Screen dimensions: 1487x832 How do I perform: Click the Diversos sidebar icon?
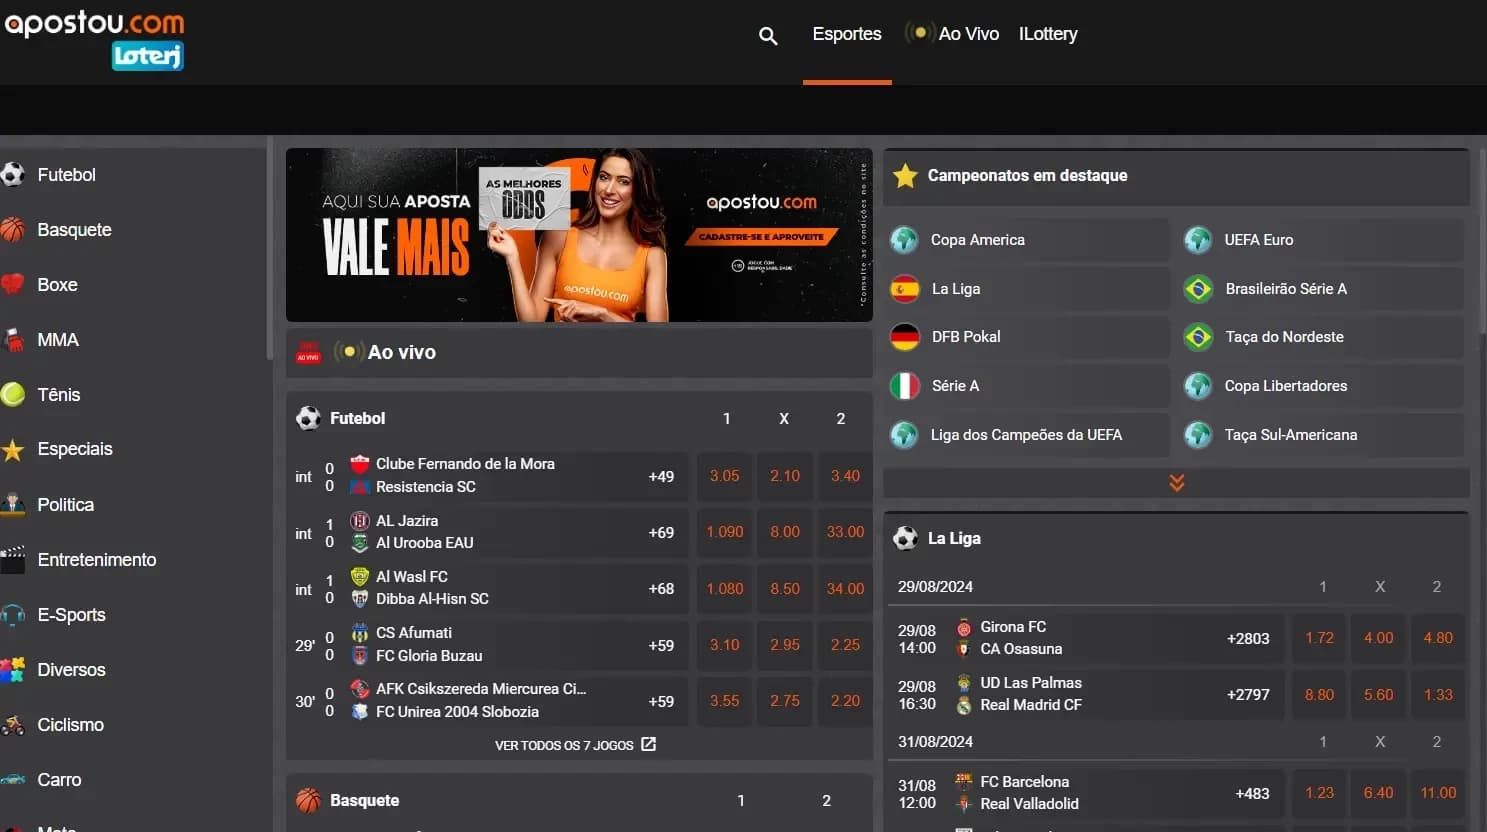click(x=12, y=669)
